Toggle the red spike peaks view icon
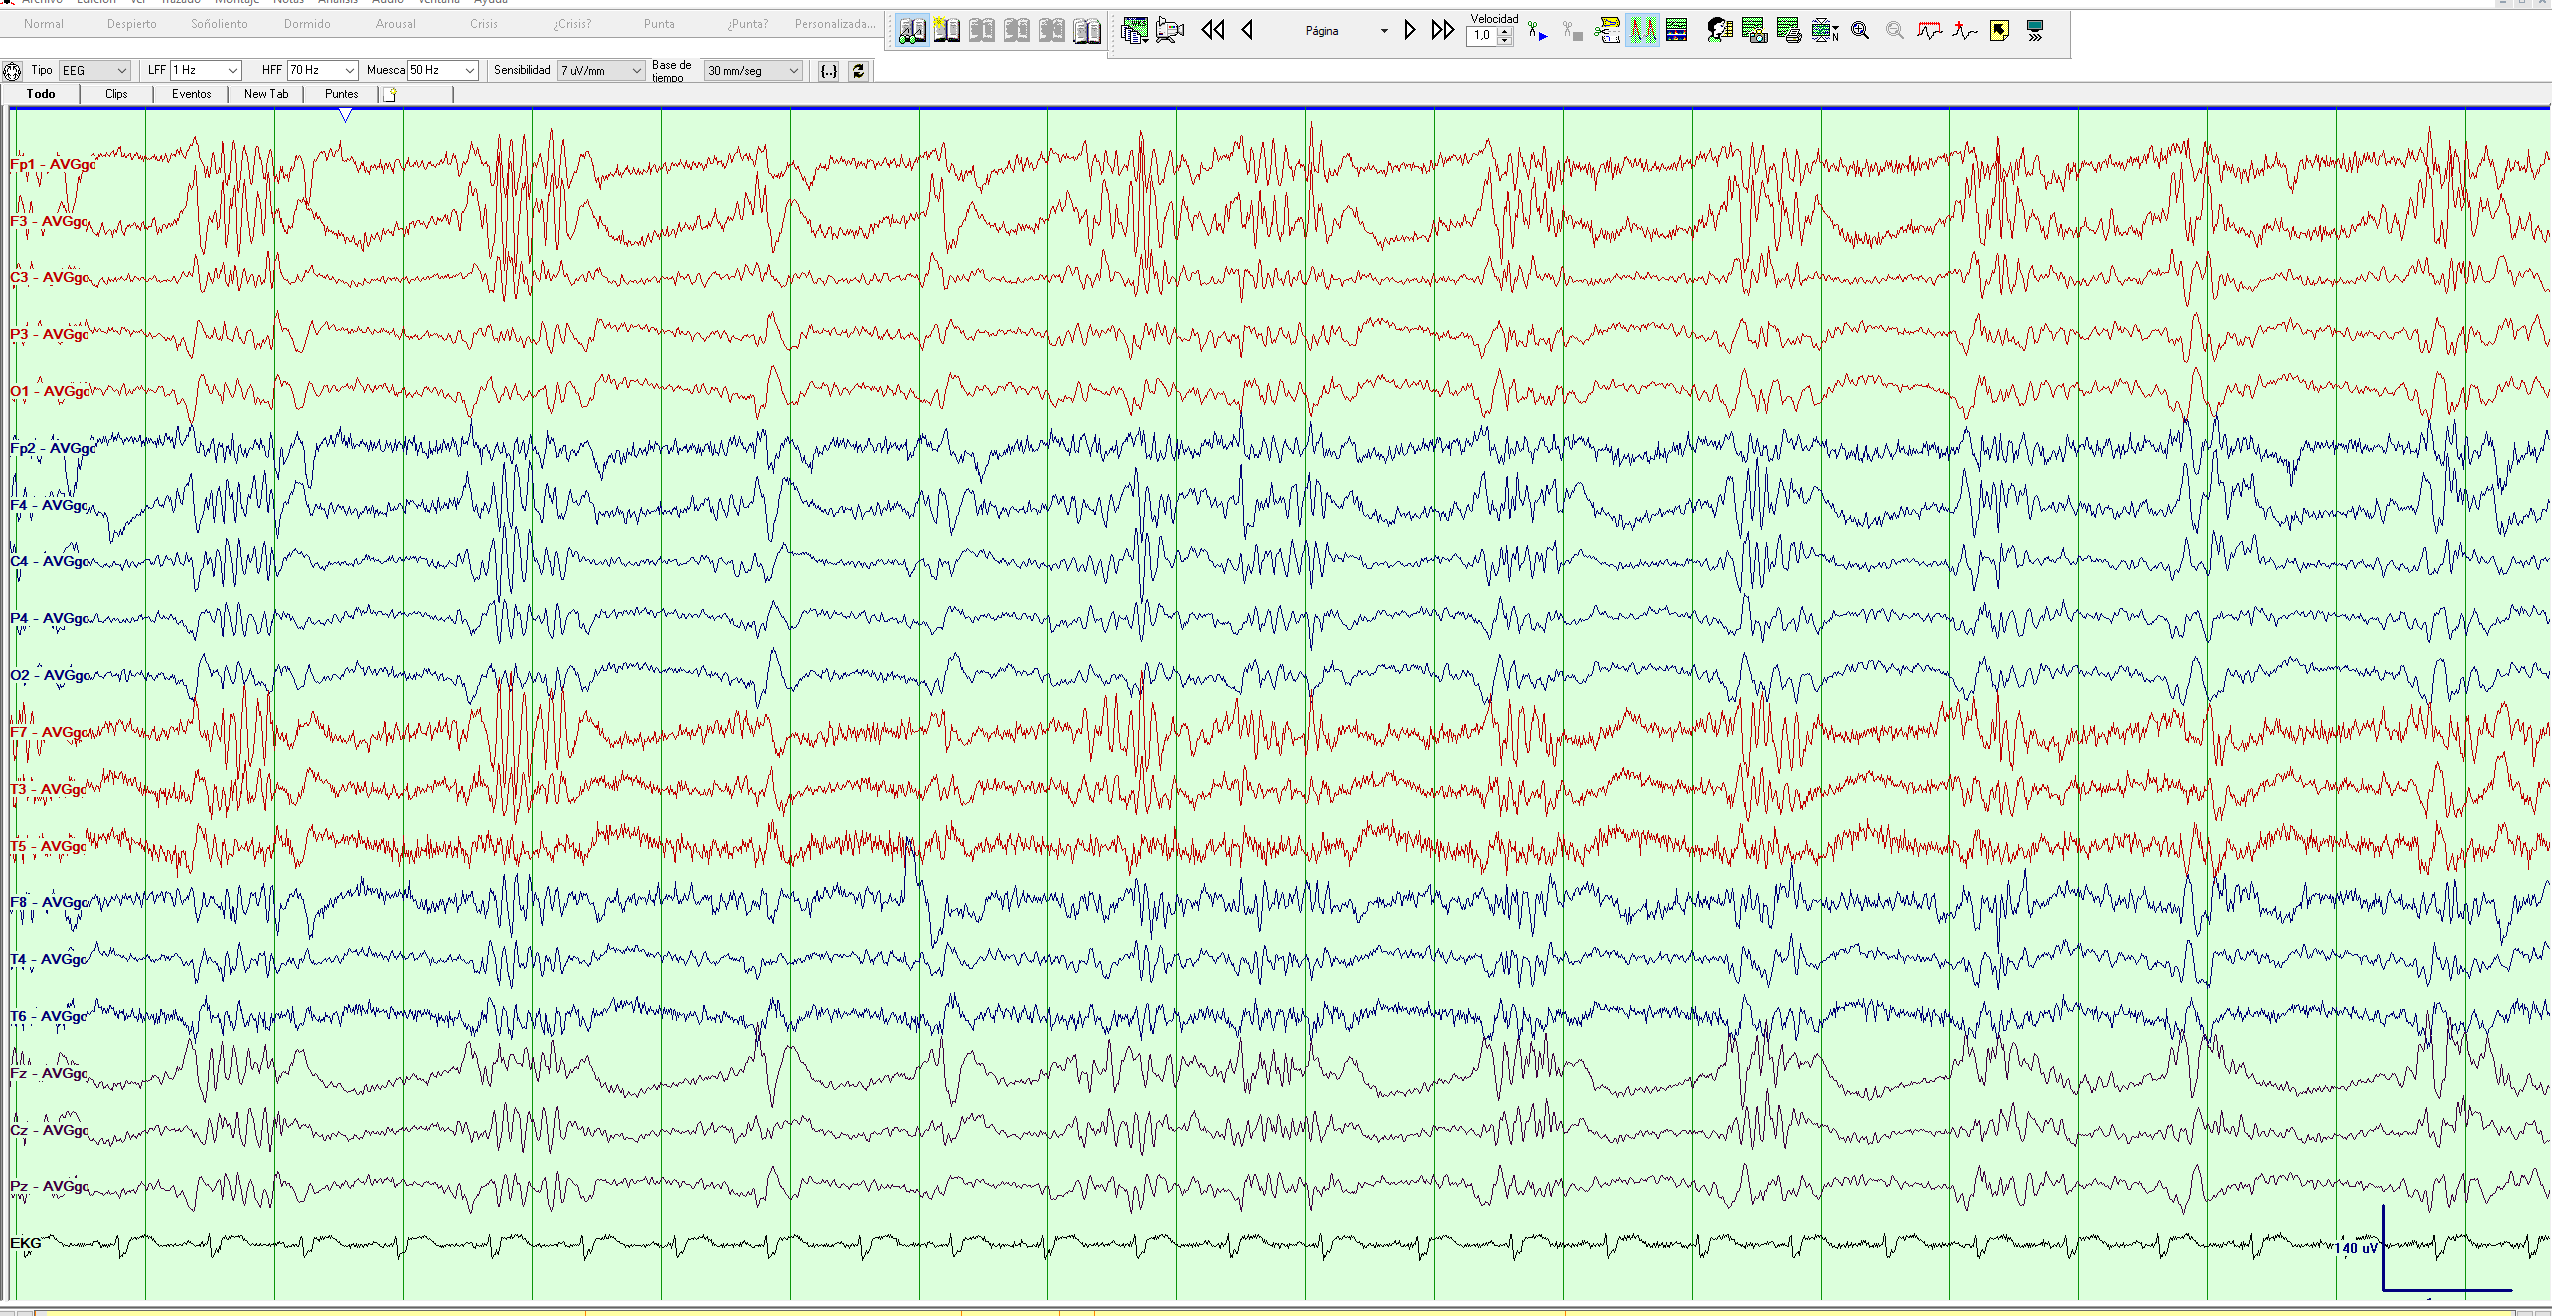2552x1316 pixels. point(1642,31)
